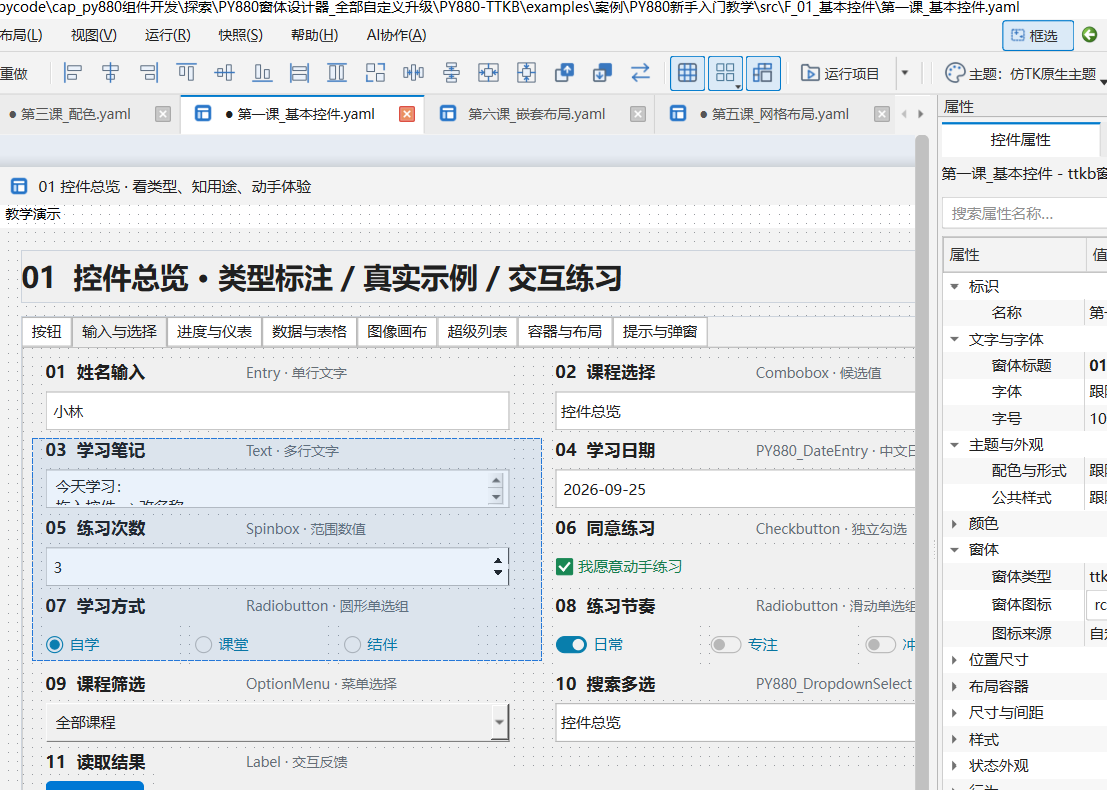Viewport: 1107px width, 790px height.
Task: Switch on the 专注 toggle
Action: click(x=726, y=645)
